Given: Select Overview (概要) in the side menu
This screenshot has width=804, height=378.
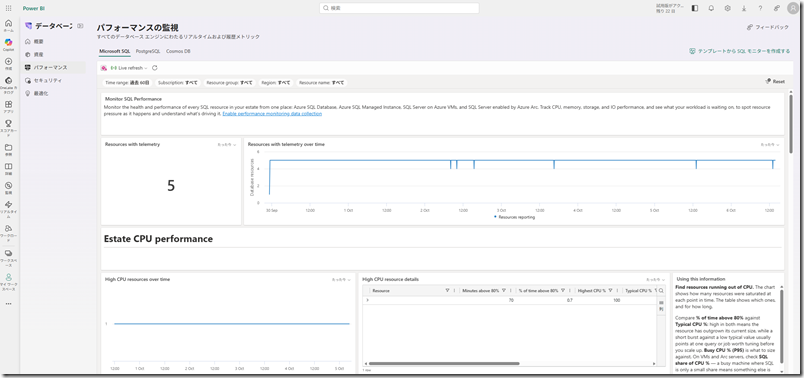Looking at the screenshot, I should [53, 41].
